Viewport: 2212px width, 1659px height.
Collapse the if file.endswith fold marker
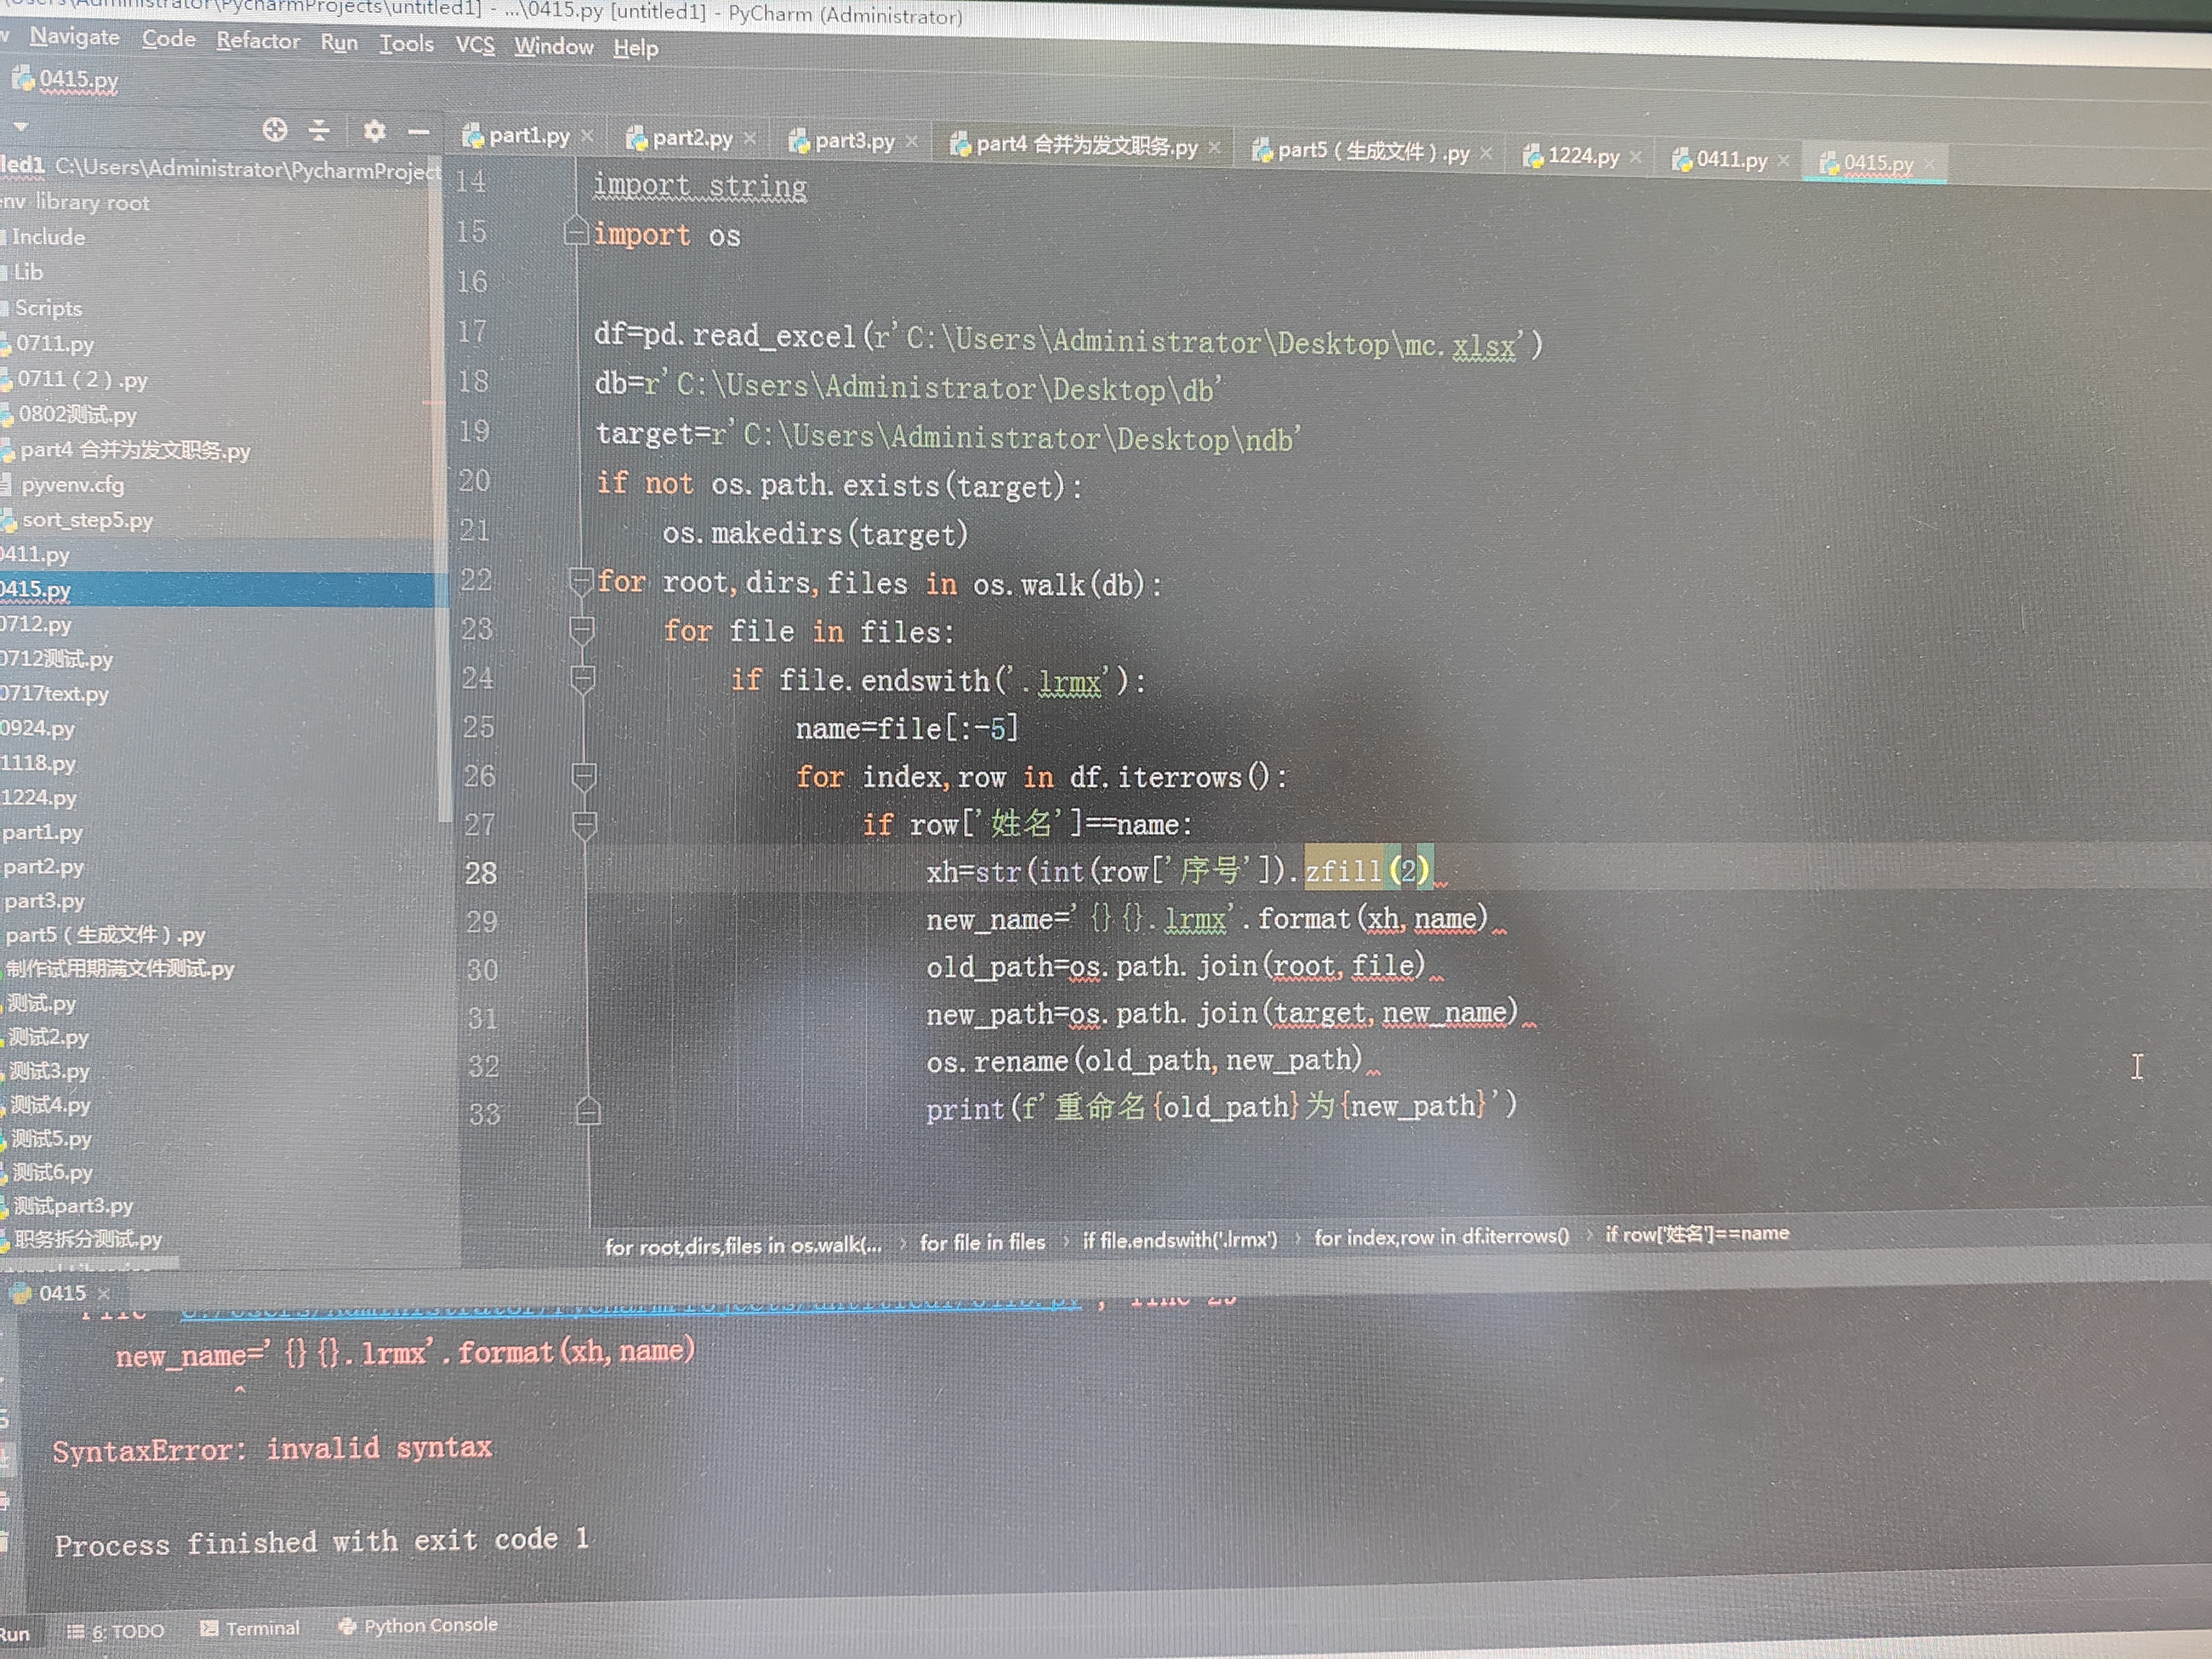click(582, 678)
